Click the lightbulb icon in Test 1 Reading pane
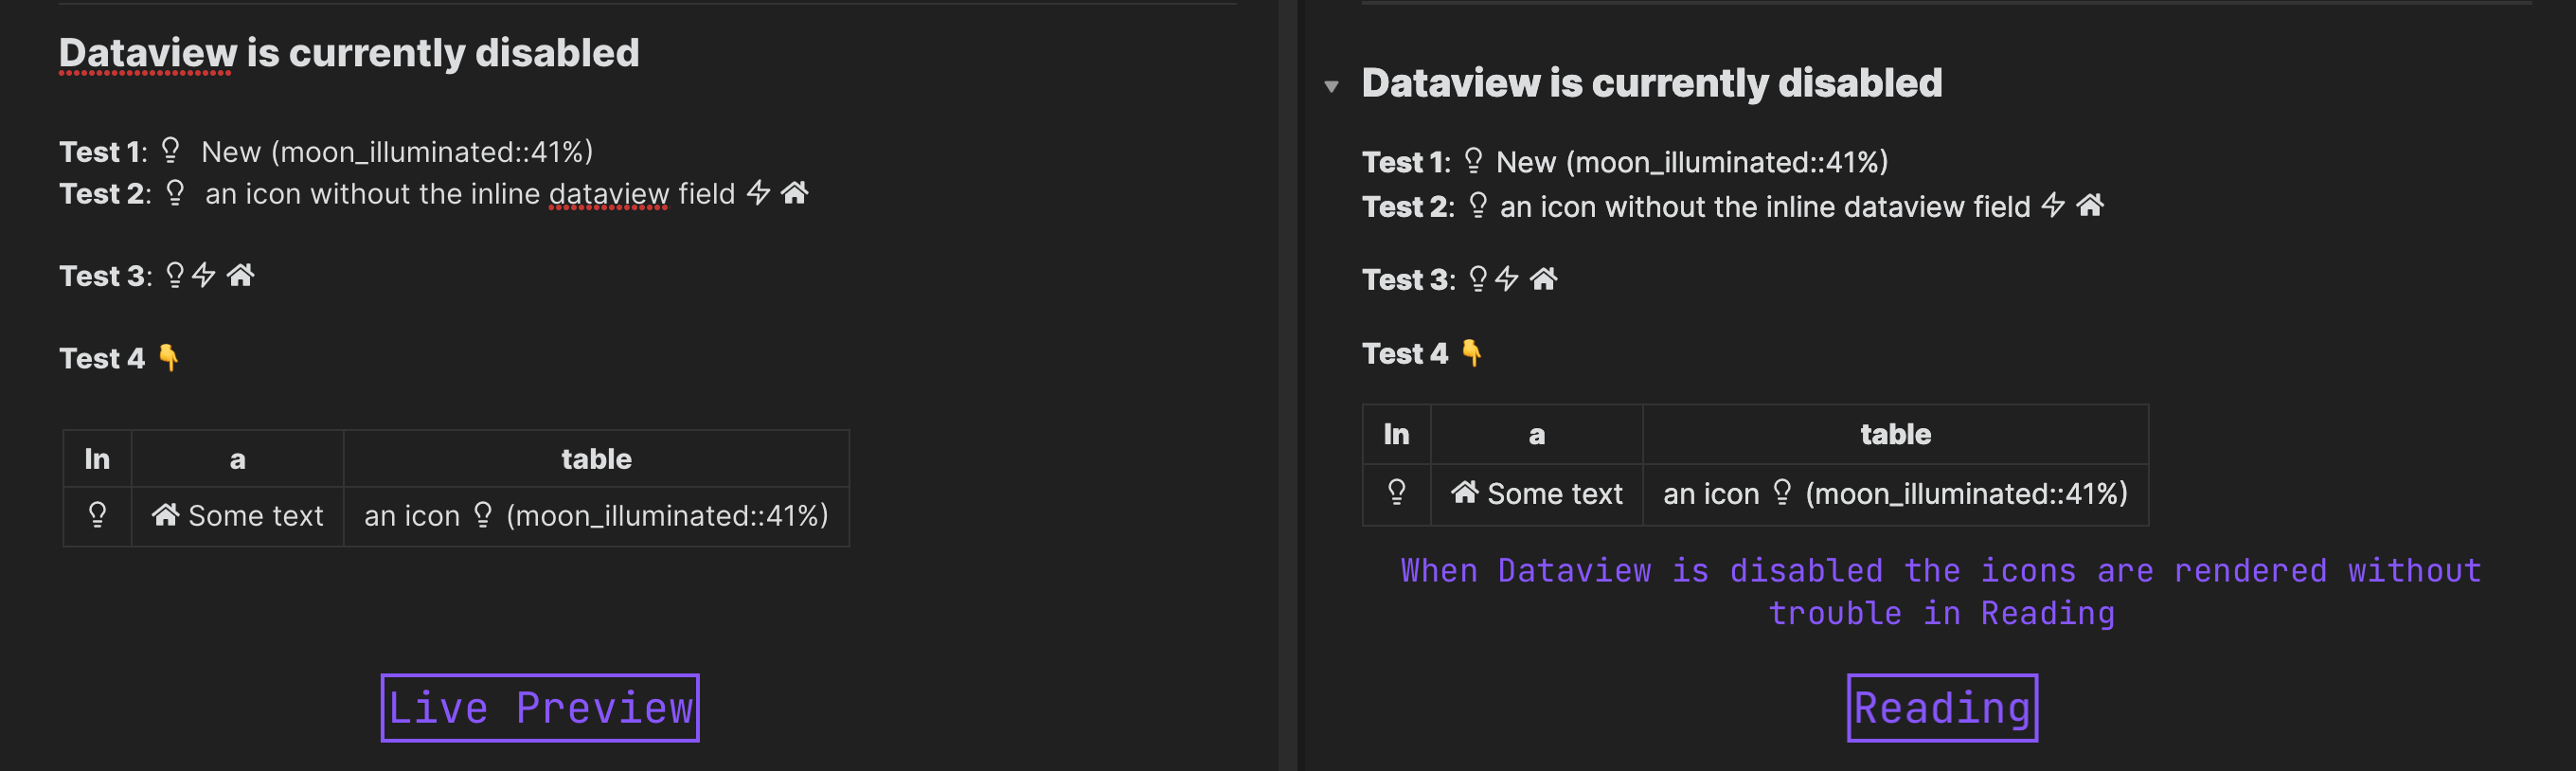This screenshot has width=2576, height=771. coord(1473,160)
